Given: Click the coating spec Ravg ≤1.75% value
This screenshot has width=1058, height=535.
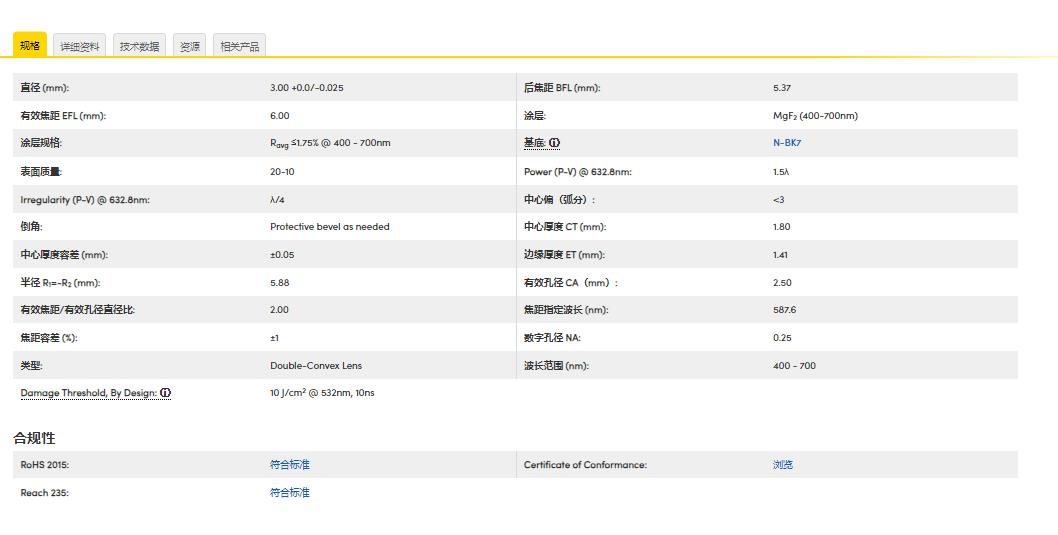Looking at the screenshot, I should pos(330,143).
